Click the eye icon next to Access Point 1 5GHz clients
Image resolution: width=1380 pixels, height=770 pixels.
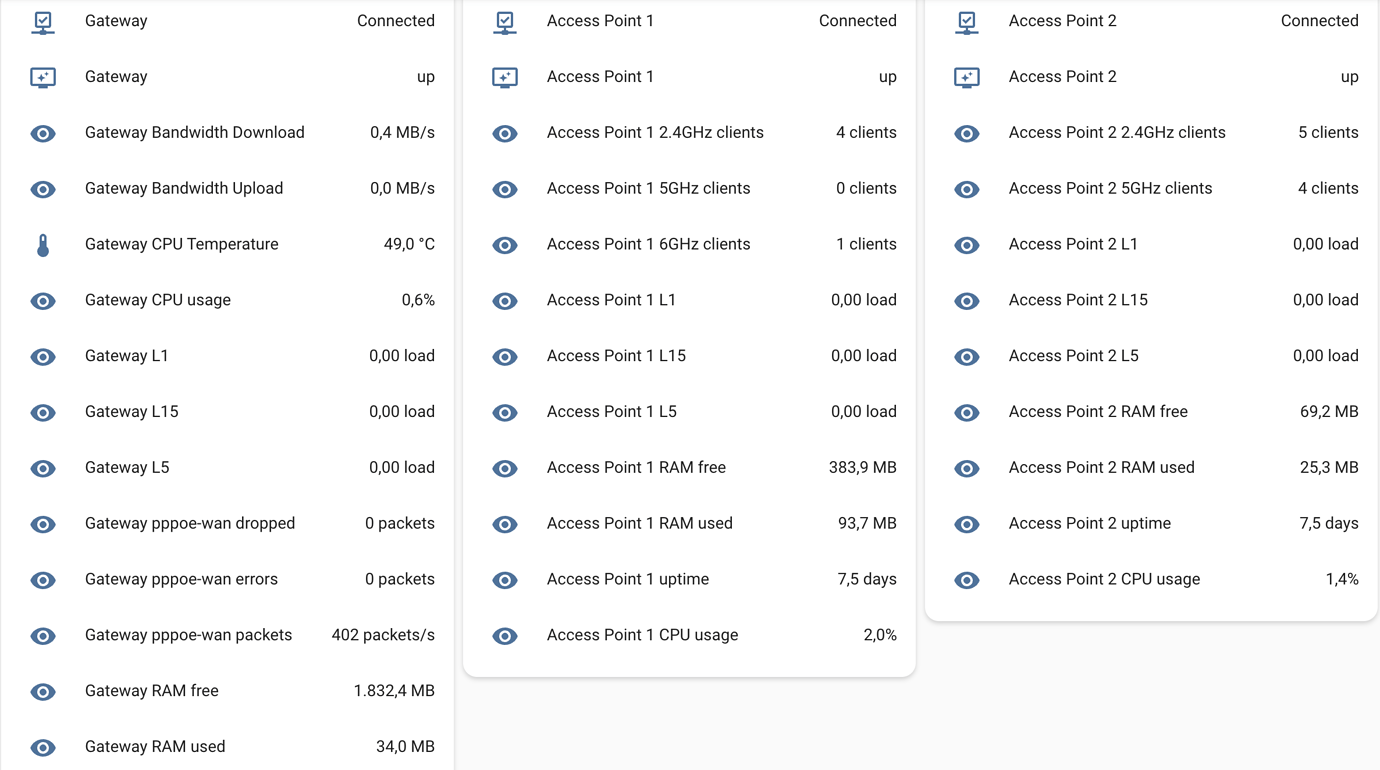coord(506,189)
